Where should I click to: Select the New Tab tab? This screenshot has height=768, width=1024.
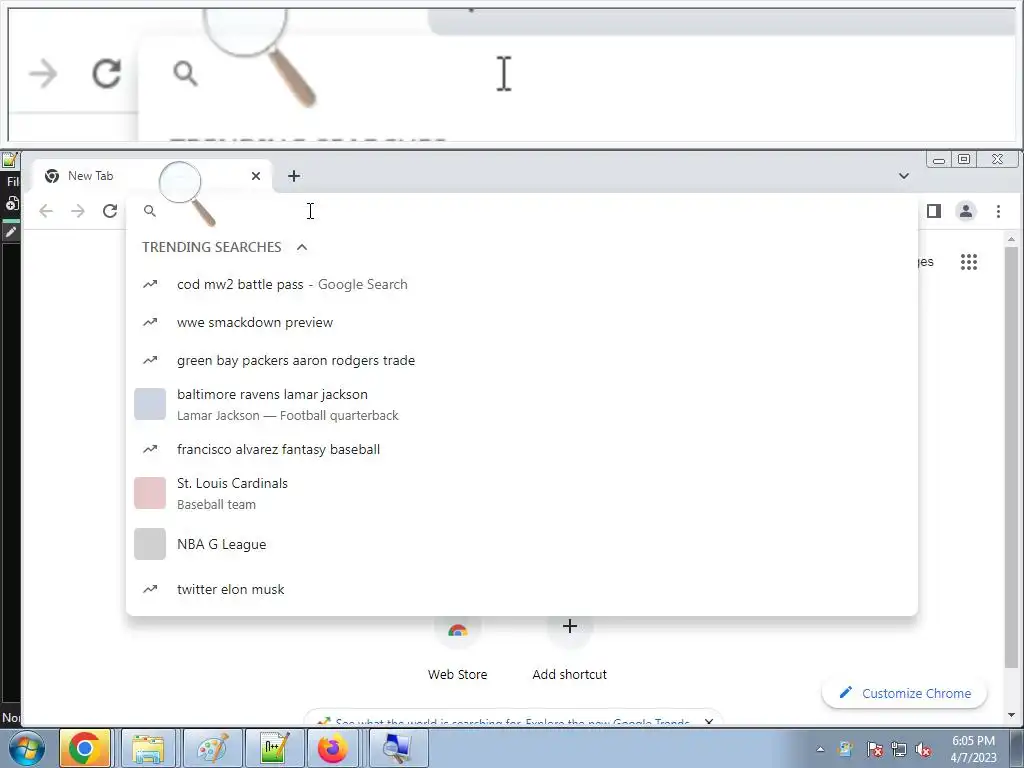(152, 176)
